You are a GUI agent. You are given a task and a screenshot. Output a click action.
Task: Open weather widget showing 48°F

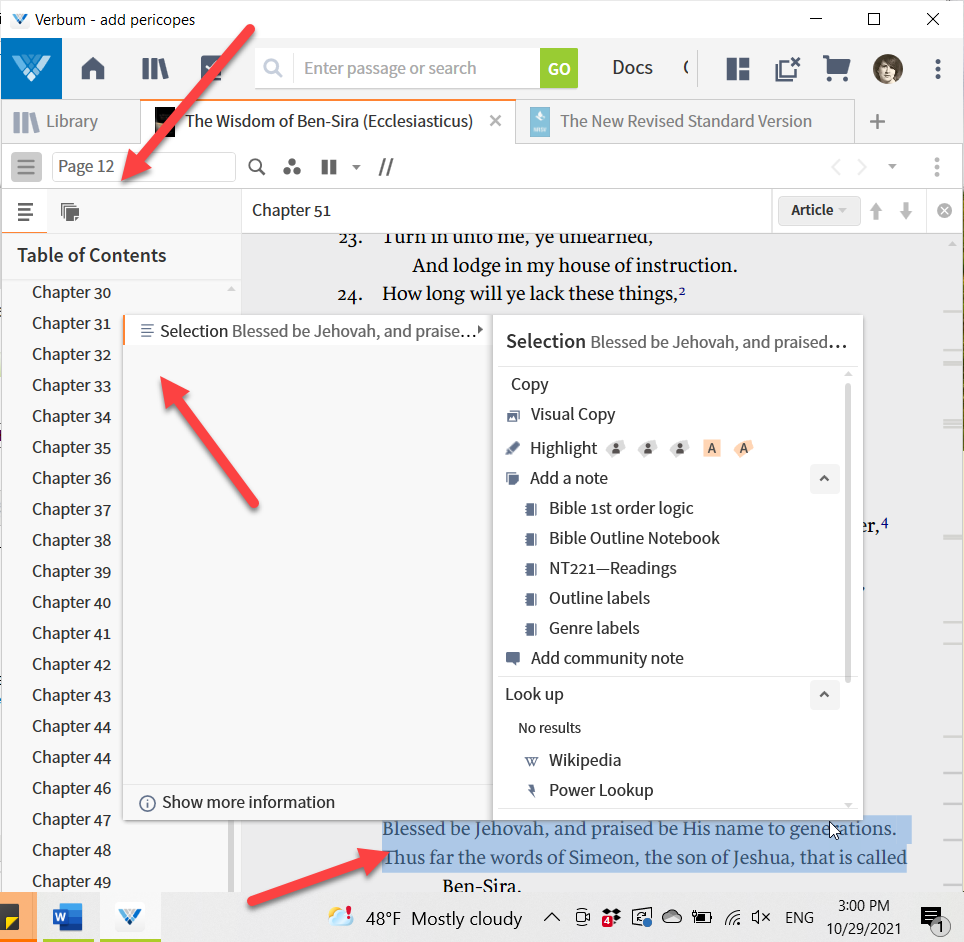tap(425, 918)
